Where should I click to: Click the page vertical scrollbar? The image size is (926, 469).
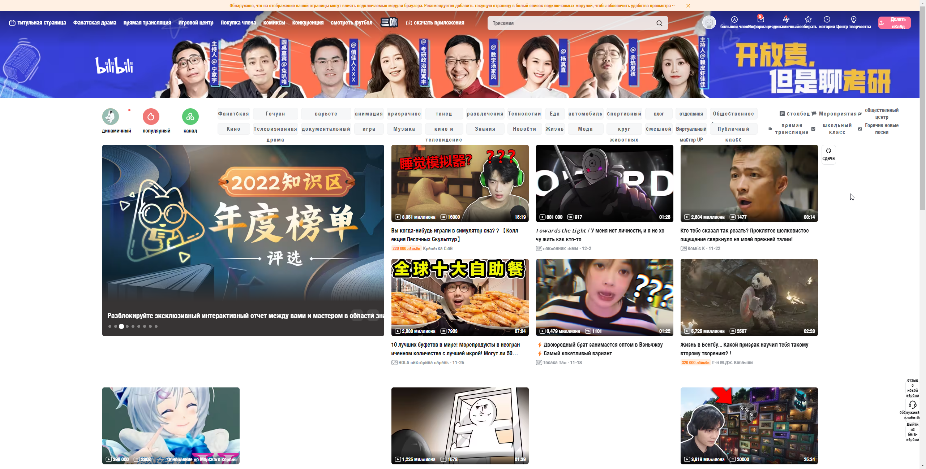coord(922,110)
